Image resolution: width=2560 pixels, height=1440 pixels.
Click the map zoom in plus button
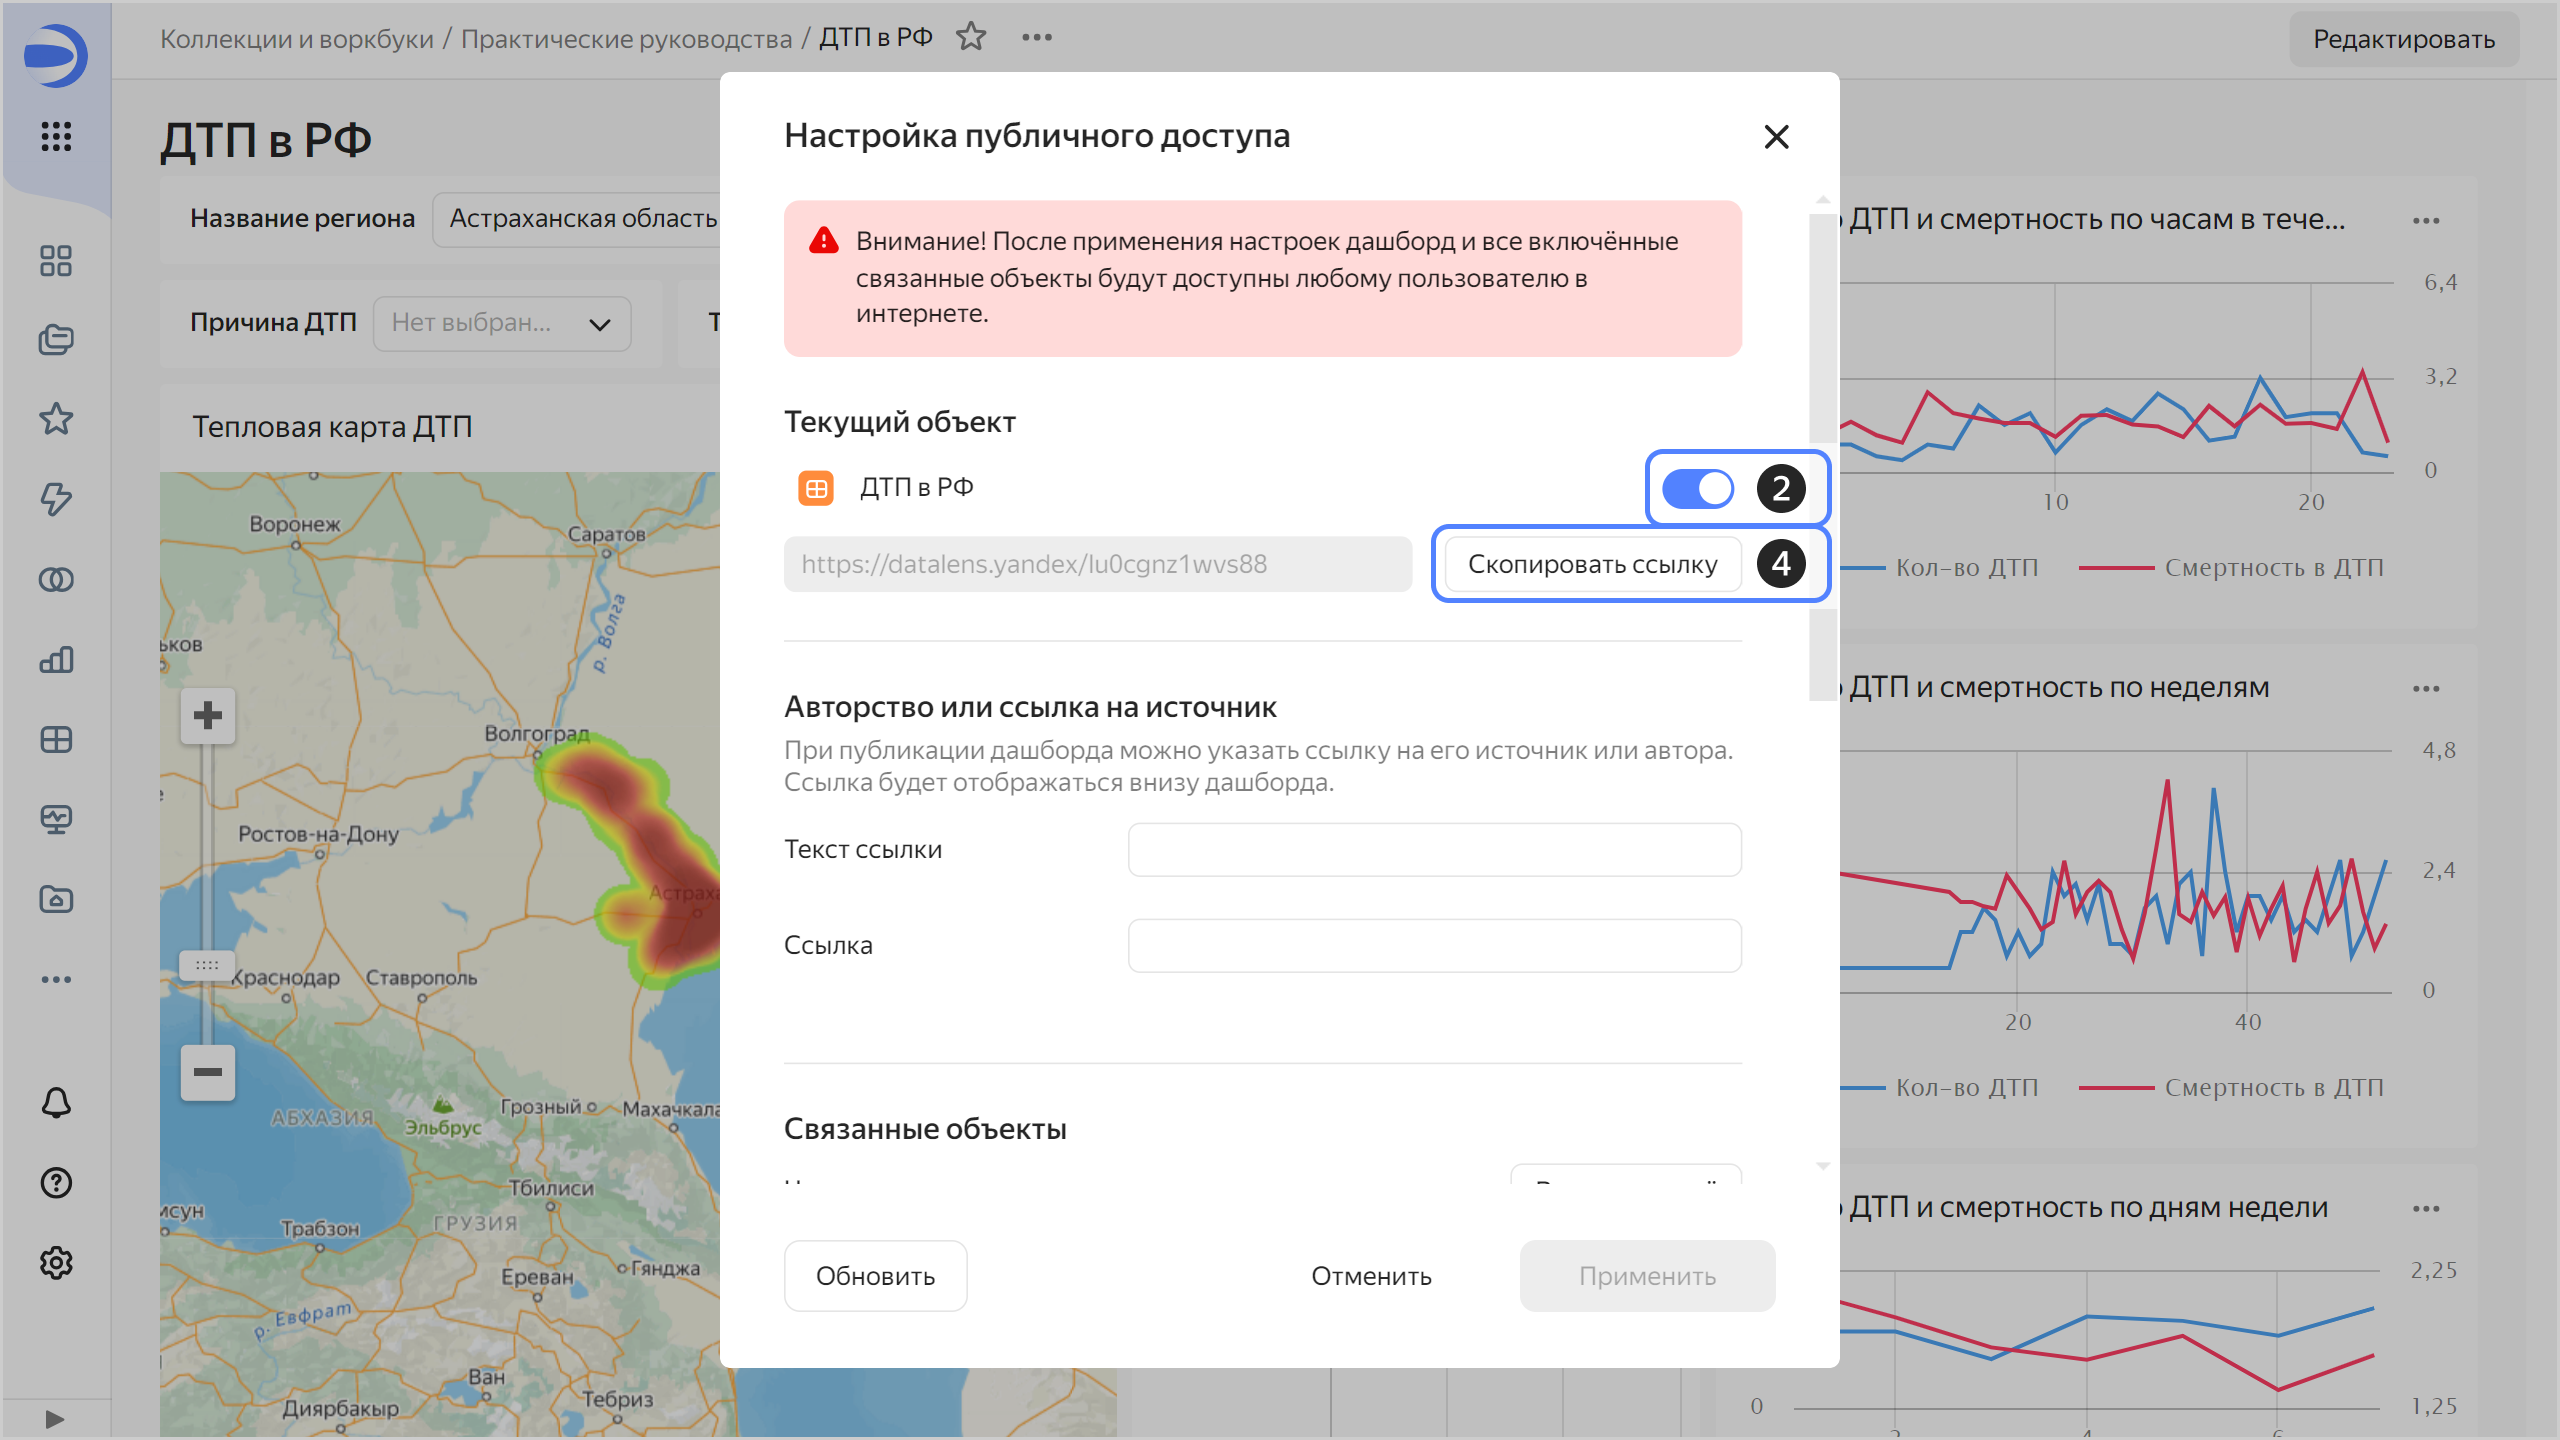[208, 716]
